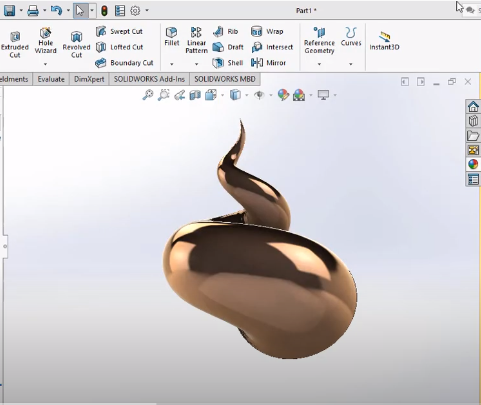This screenshot has width=481, height=405.
Task: Click the Section View icon
Action: [x=195, y=95]
